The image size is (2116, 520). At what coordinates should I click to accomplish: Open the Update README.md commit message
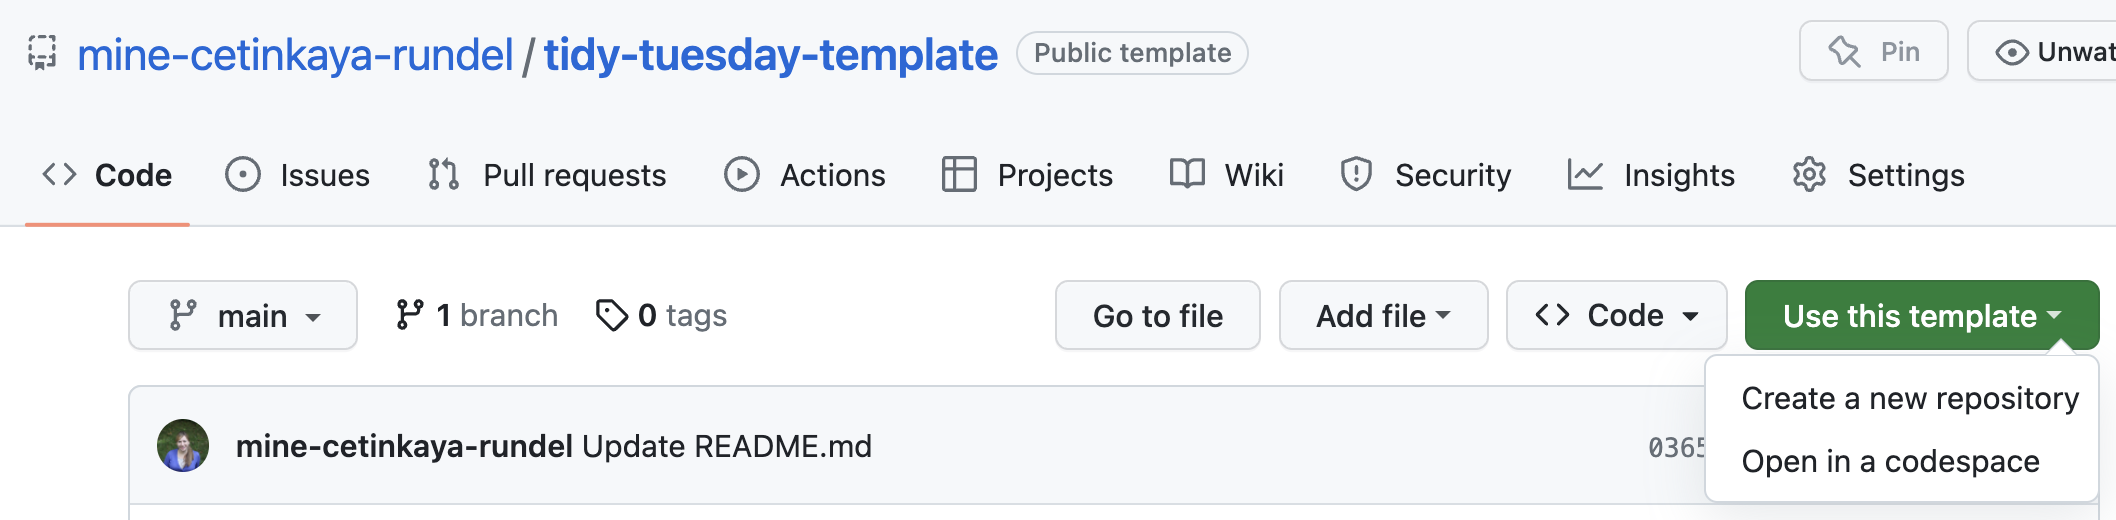coord(727,446)
